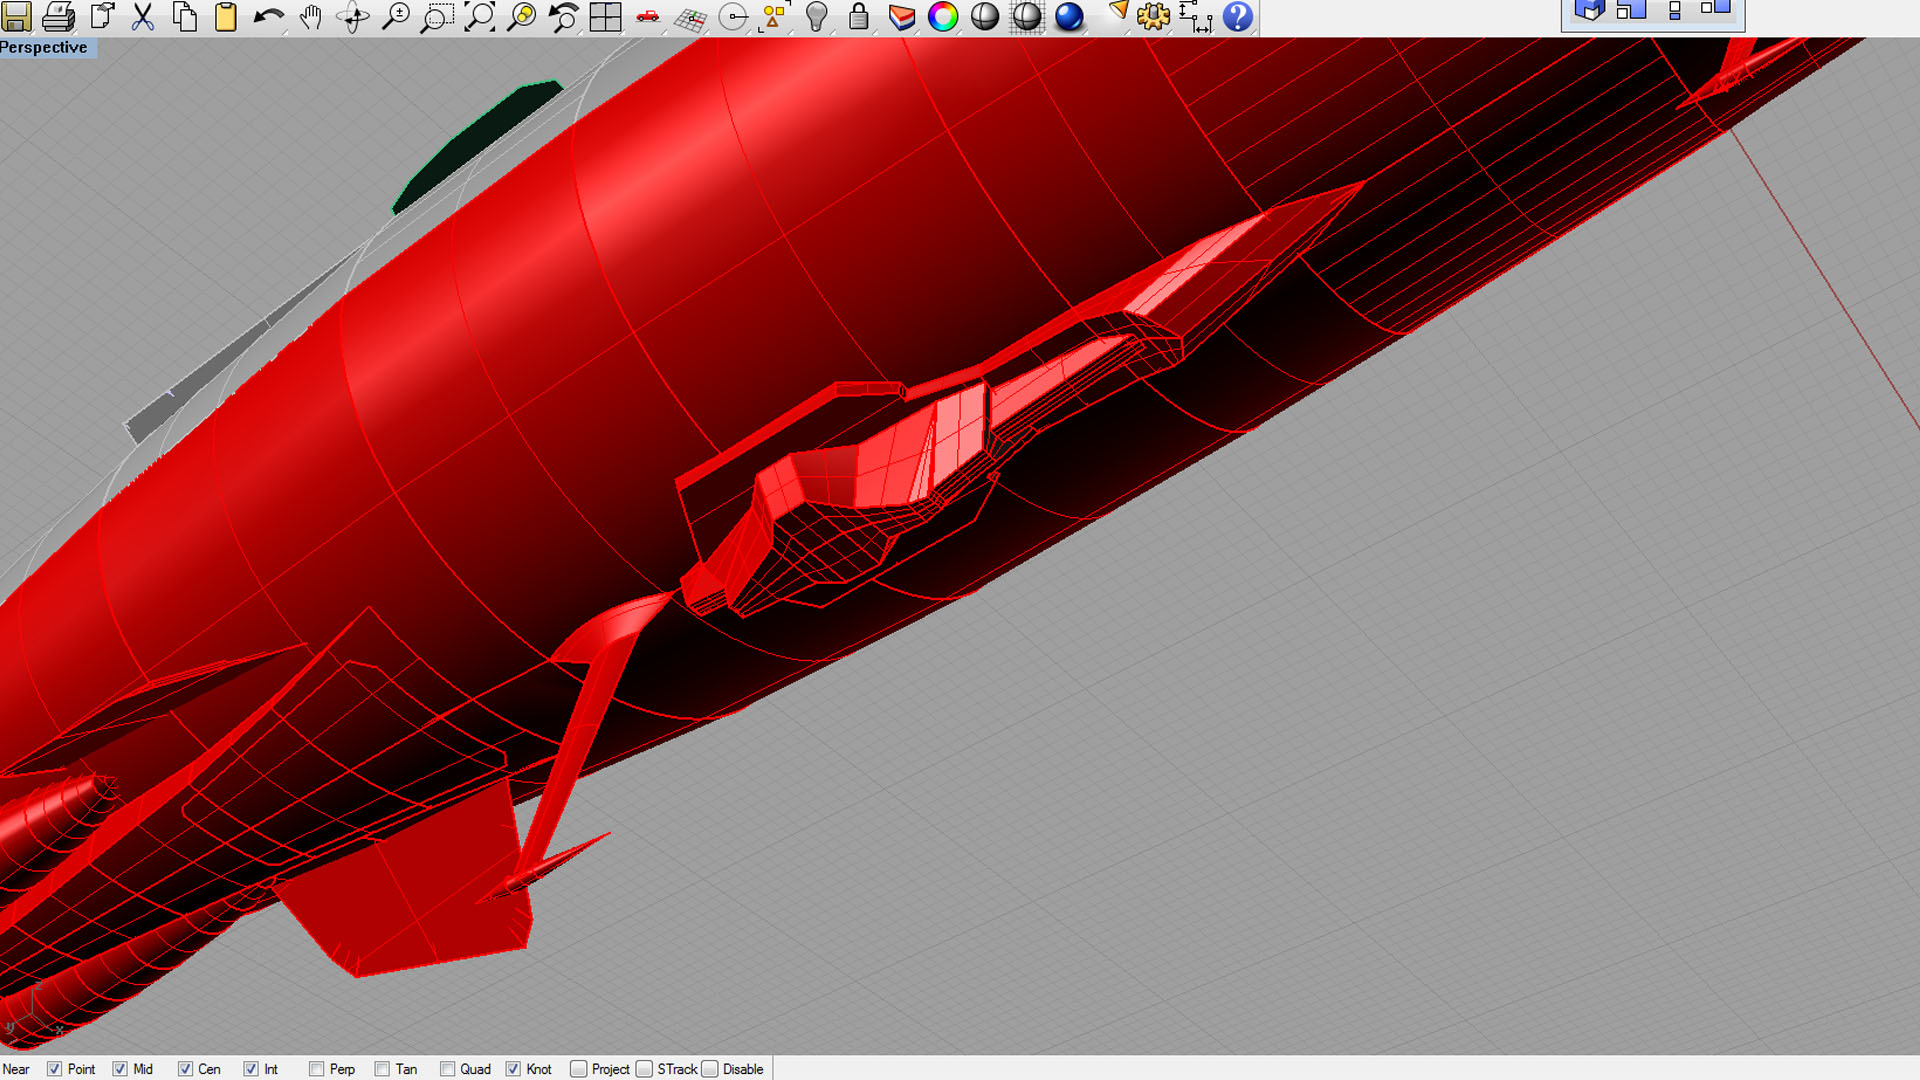The image size is (1920, 1080).
Task: Open the Edit Layers icon
Action: coord(901,16)
